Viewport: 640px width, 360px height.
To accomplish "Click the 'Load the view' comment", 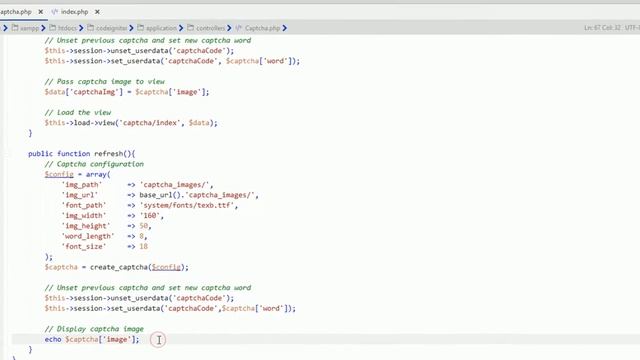I will (78, 113).
